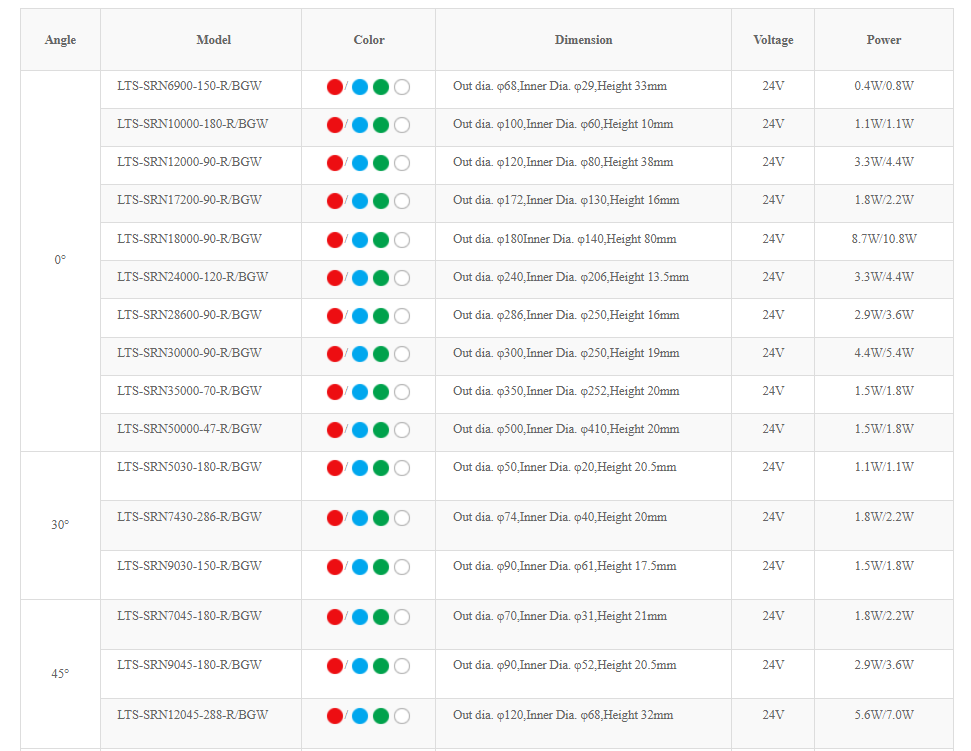Select model LTS-SRN12045-288-R/BGW
This screenshot has width=971, height=751.
[193, 715]
